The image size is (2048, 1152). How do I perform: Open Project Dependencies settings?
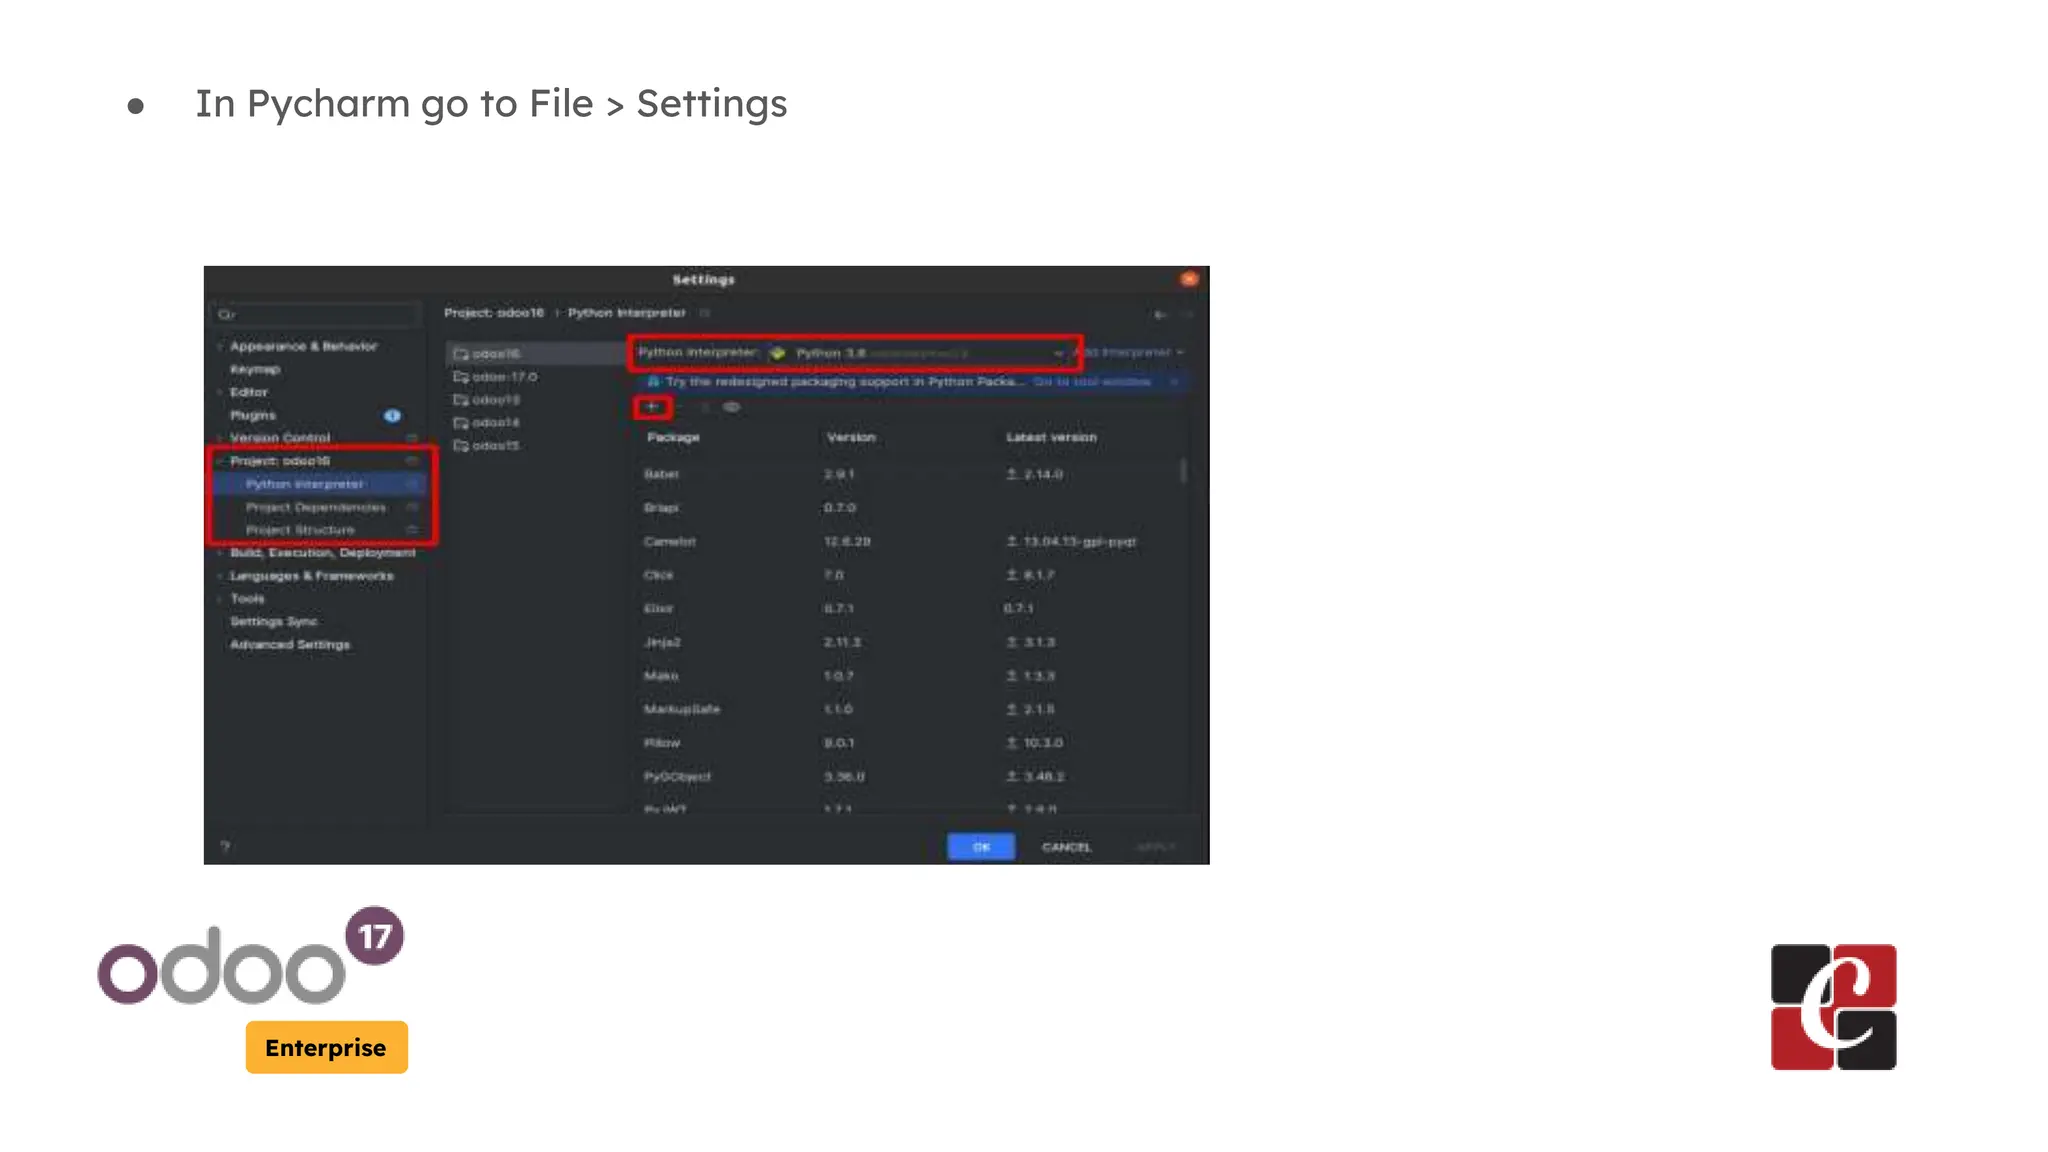[316, 507]
